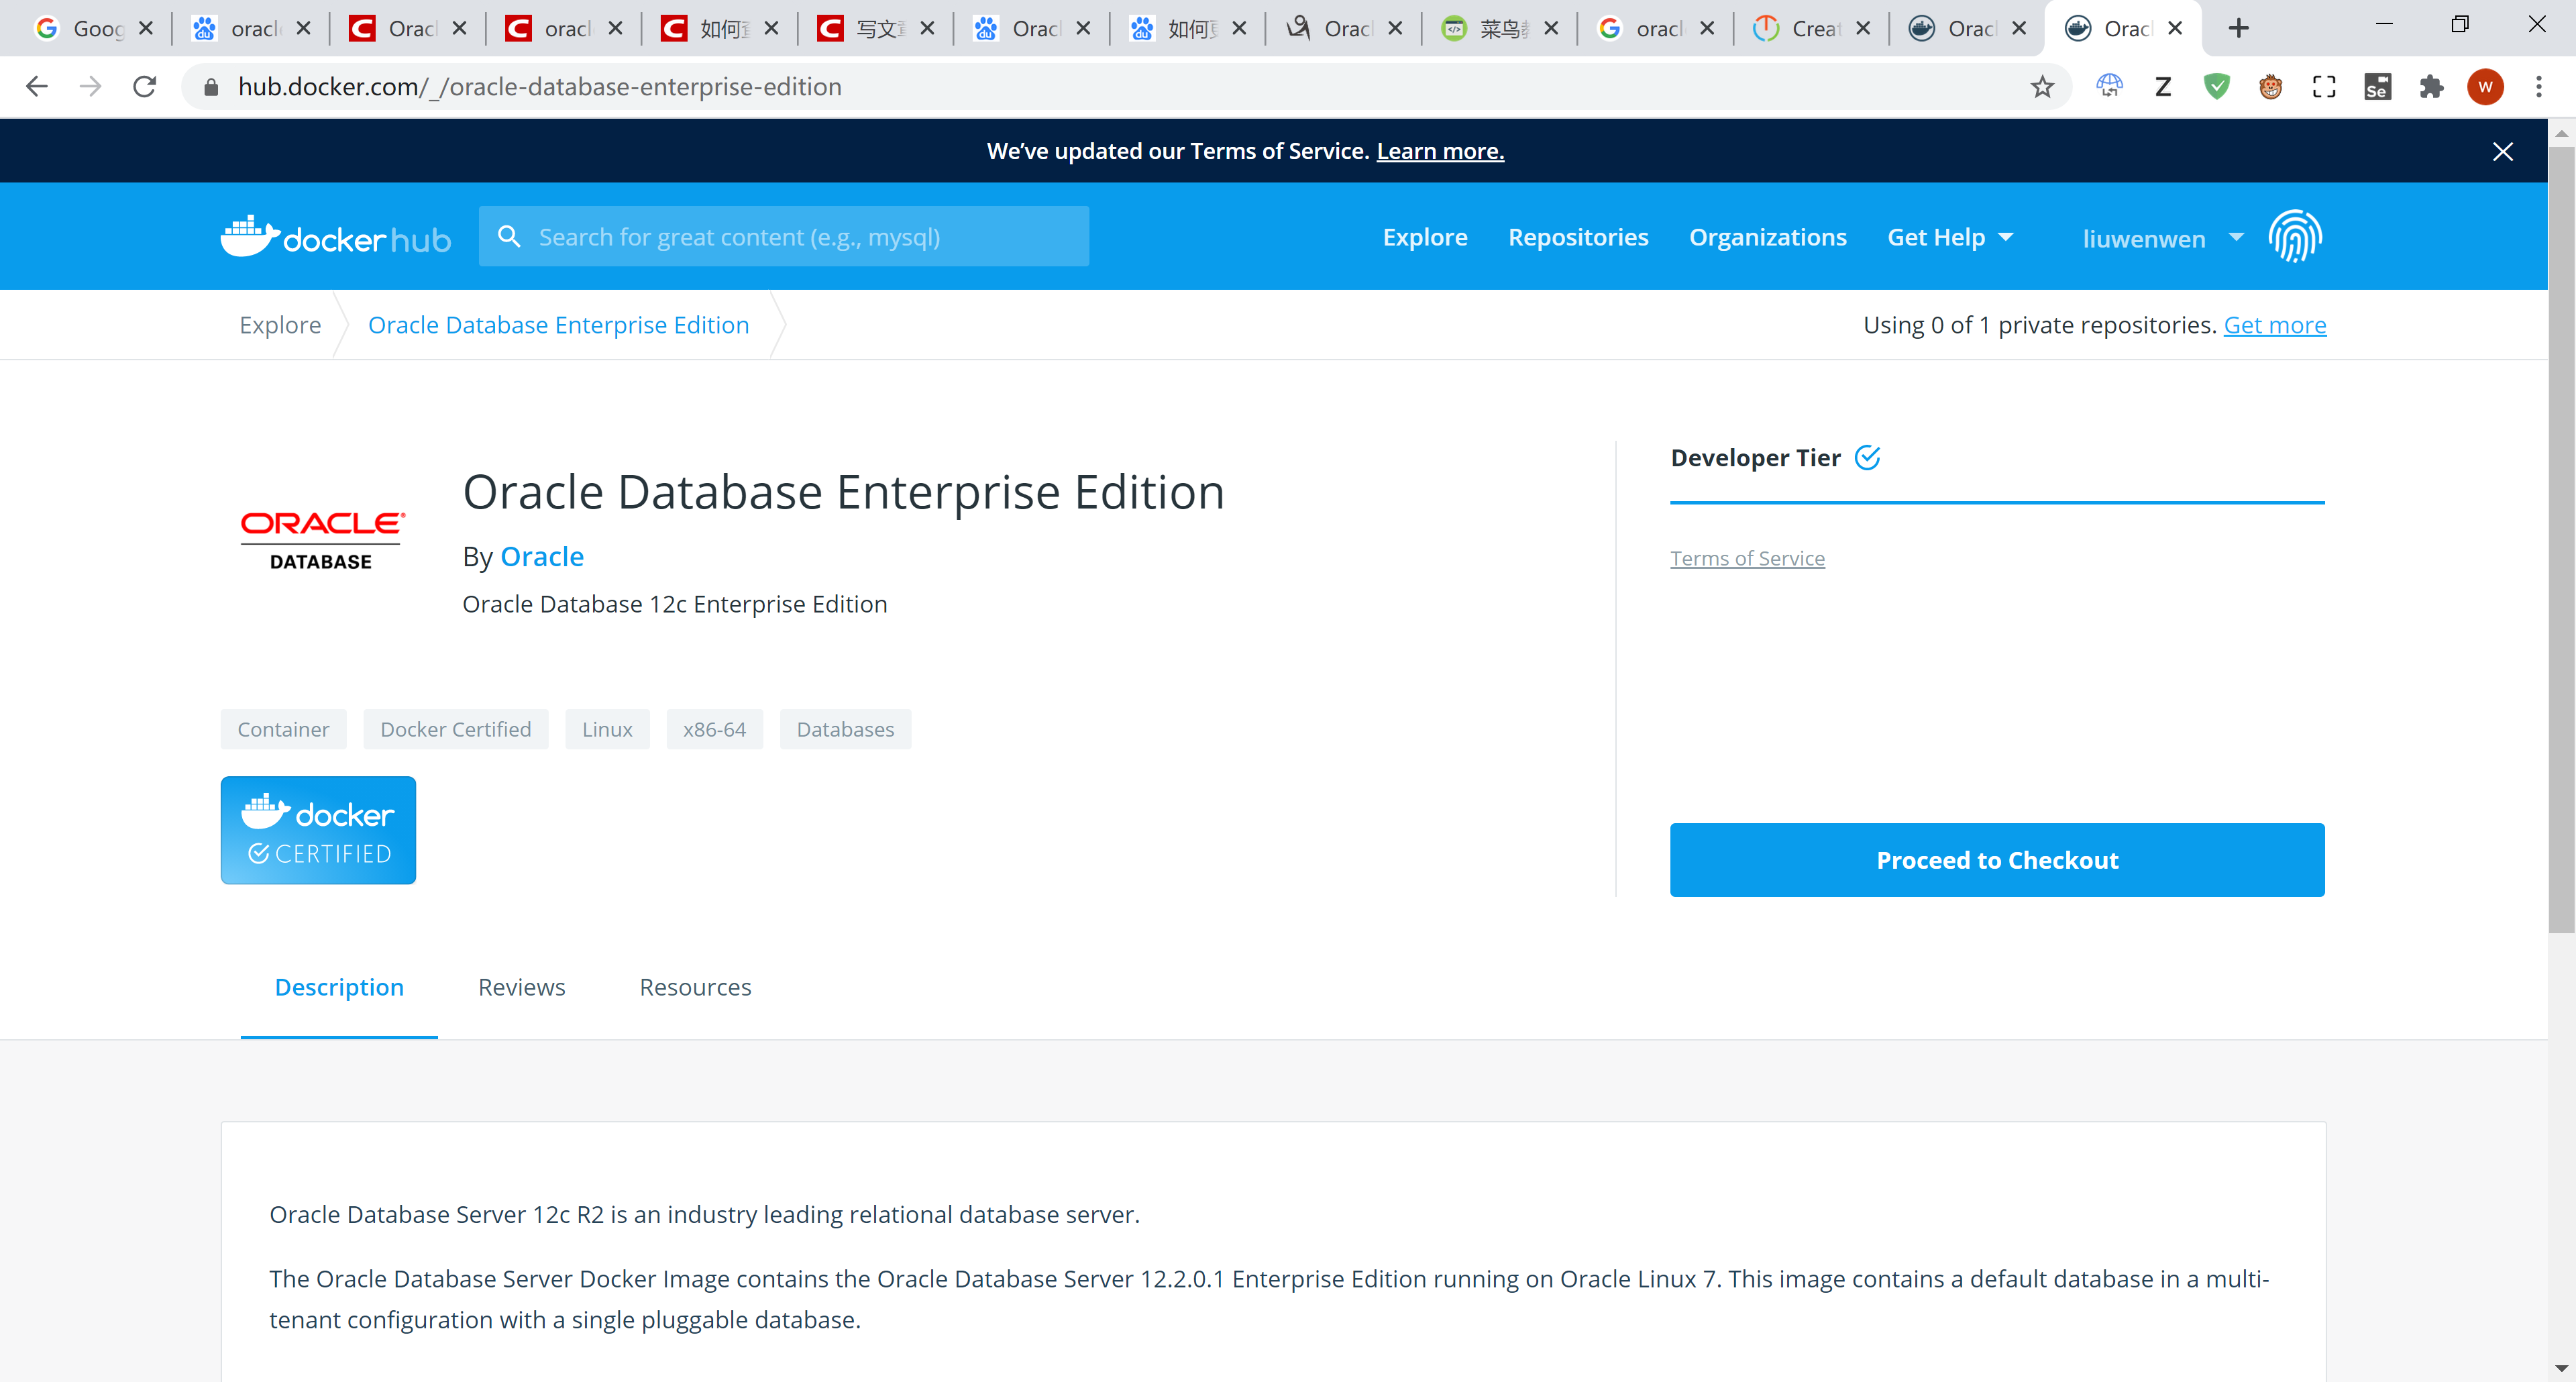Screen dimensions: 2576x1382
Task: Switch to the Reviews tab
Action: [x=521, y=987]
